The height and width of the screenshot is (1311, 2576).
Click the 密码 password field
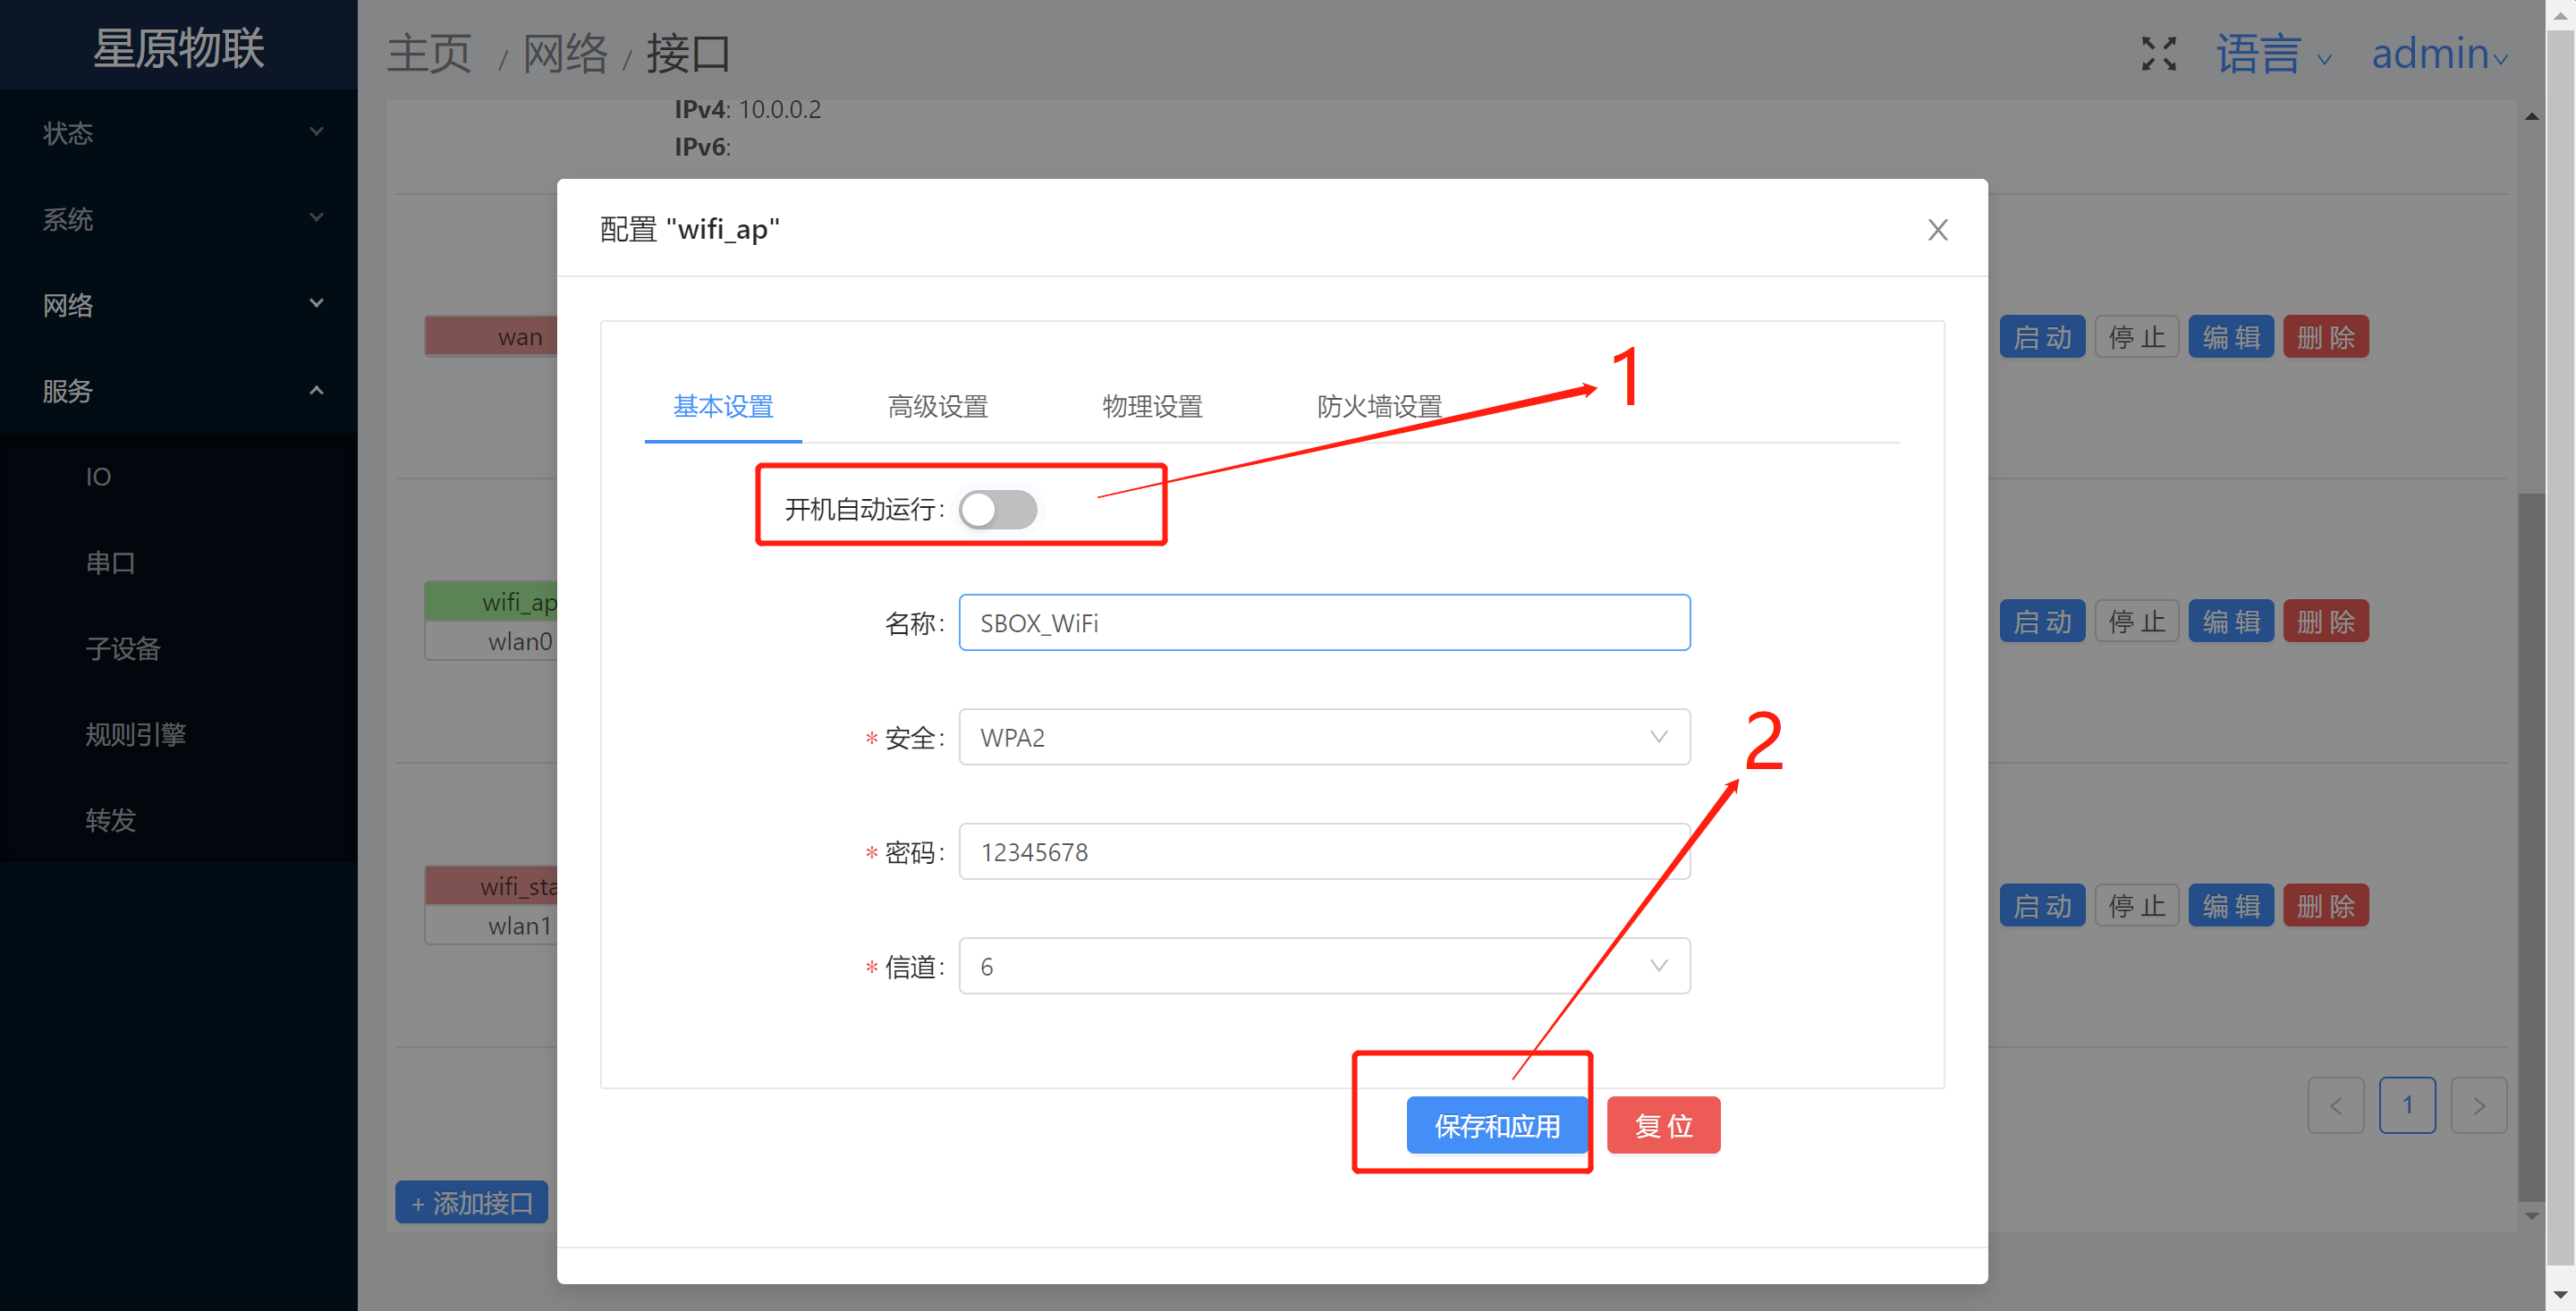(1323, 852)
